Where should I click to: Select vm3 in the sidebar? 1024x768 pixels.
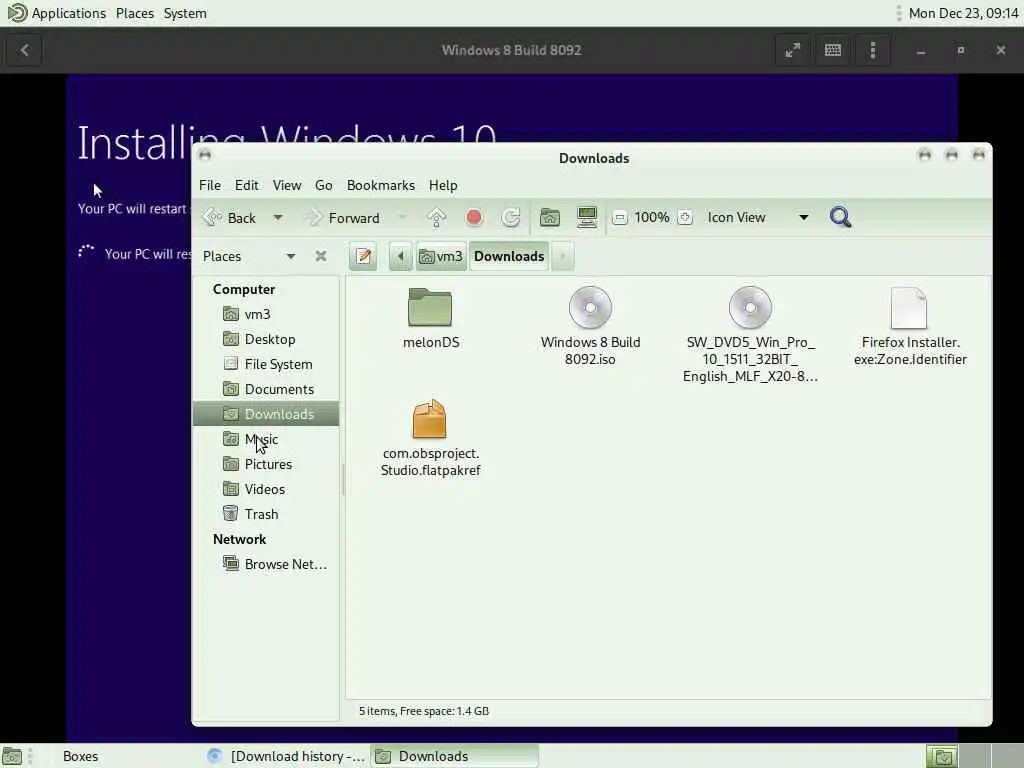click(x=266, y=314)
